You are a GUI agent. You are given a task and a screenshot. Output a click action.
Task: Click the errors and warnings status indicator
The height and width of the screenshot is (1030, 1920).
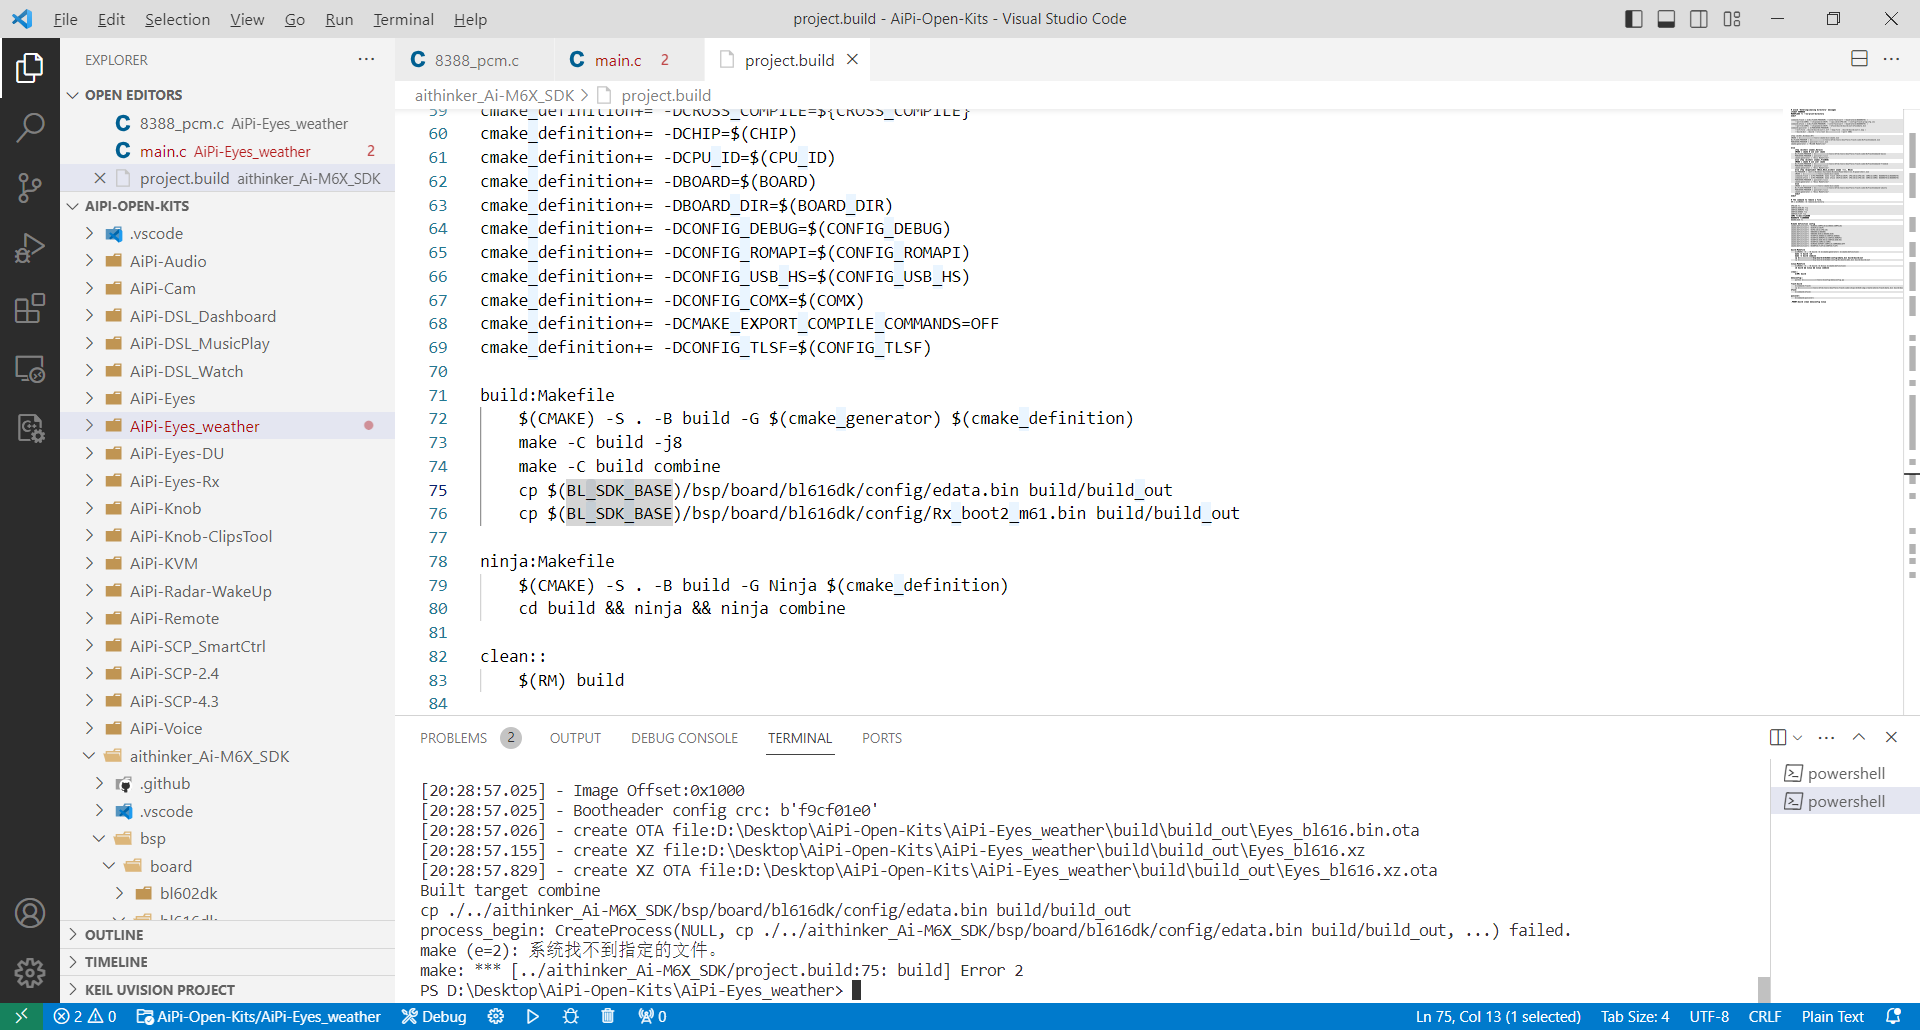(85, 1016)
